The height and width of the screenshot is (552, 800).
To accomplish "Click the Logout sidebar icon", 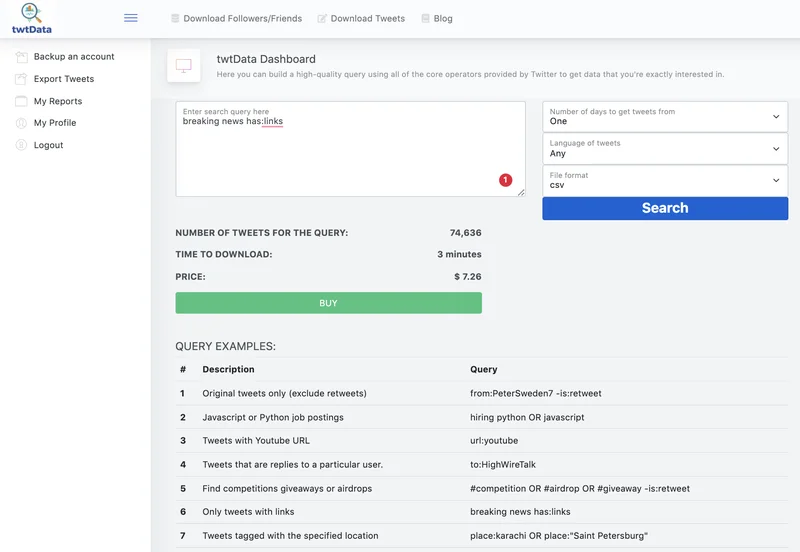I will 21,145.
